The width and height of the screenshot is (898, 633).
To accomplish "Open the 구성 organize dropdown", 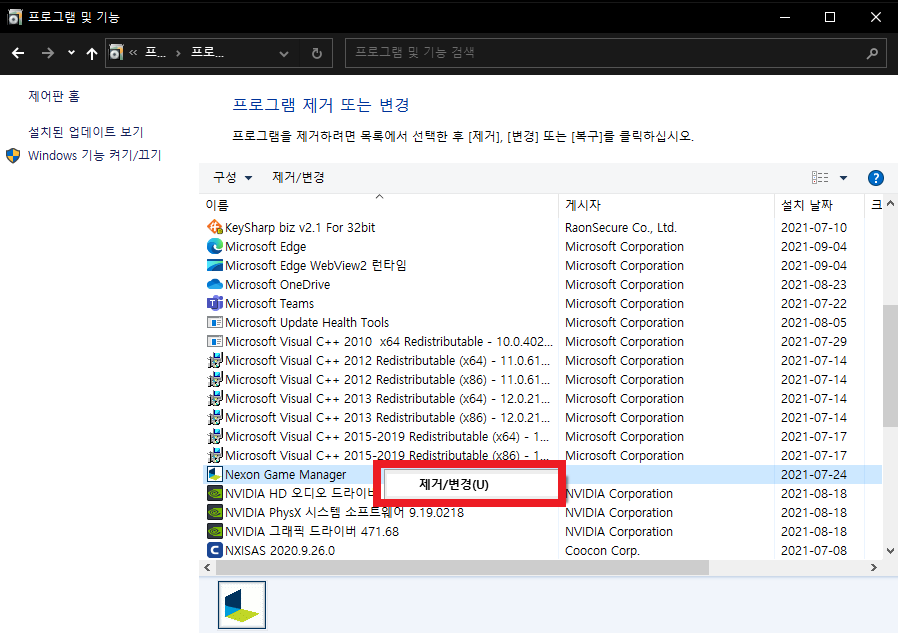I will 233,178.
